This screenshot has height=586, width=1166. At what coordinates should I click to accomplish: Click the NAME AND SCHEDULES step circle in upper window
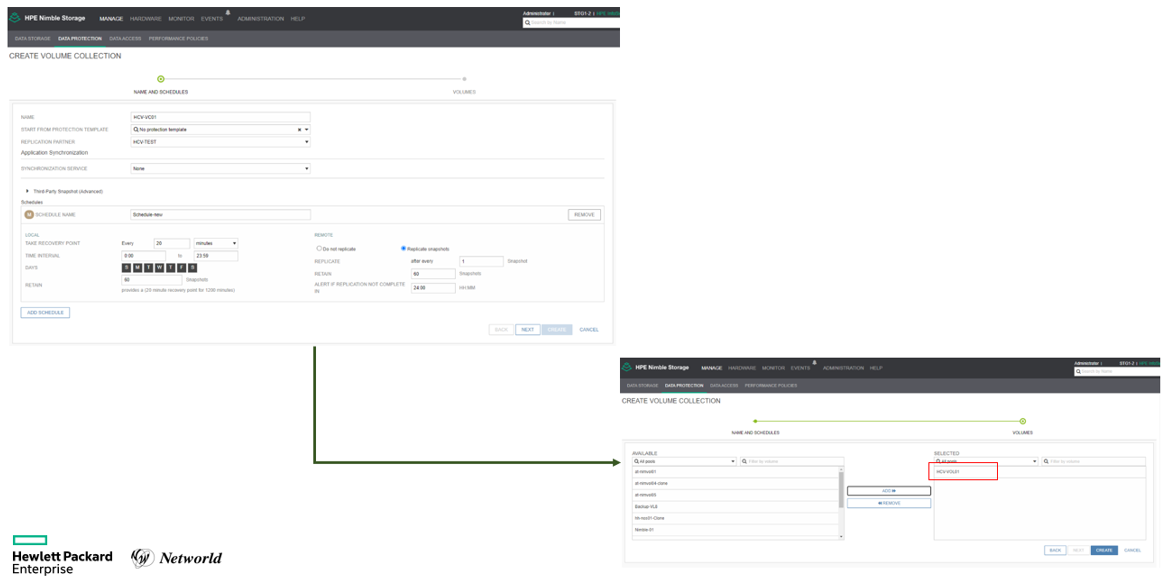[161, 79]
